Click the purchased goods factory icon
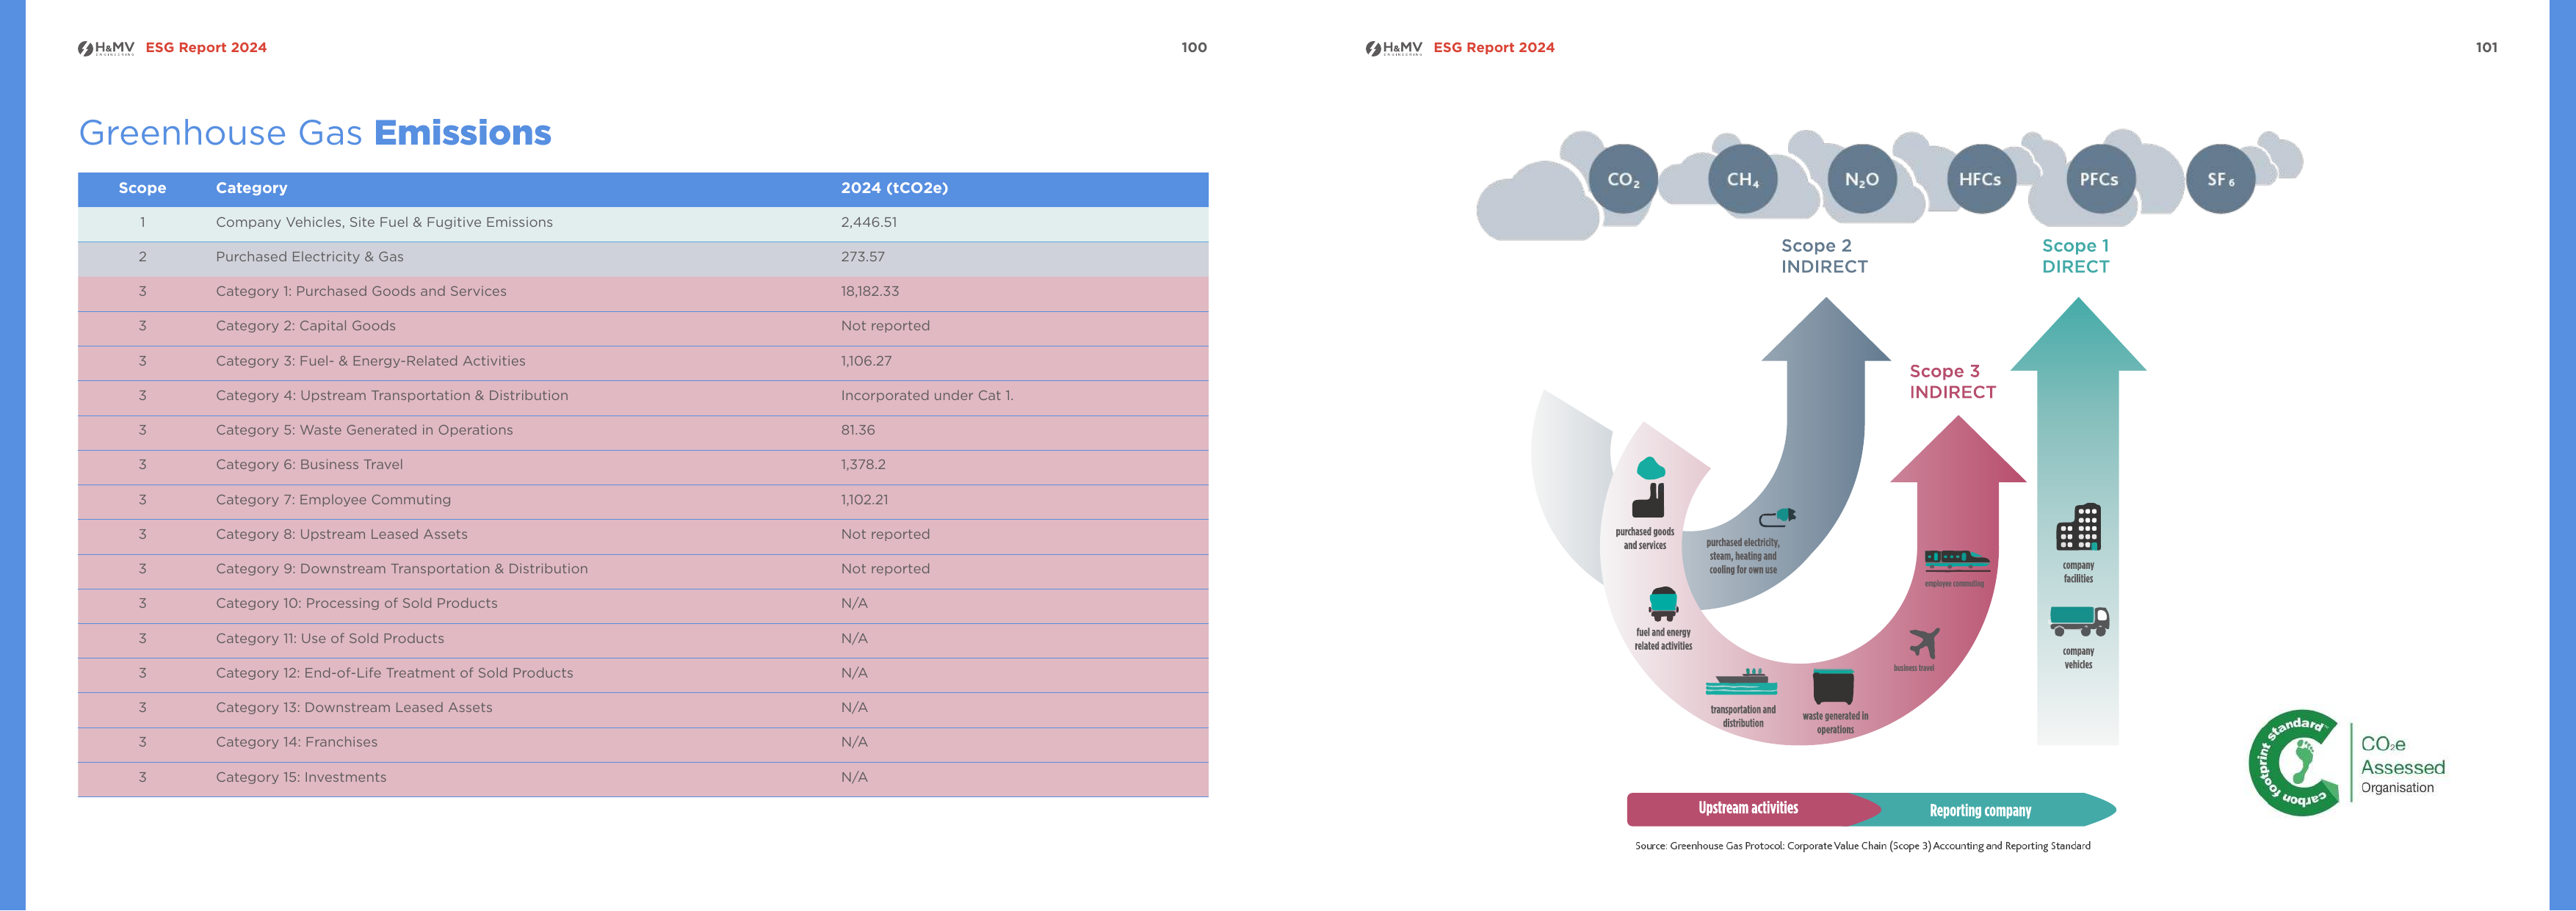Screen dimensions: 2576x911 click(x=1649, y=487)
